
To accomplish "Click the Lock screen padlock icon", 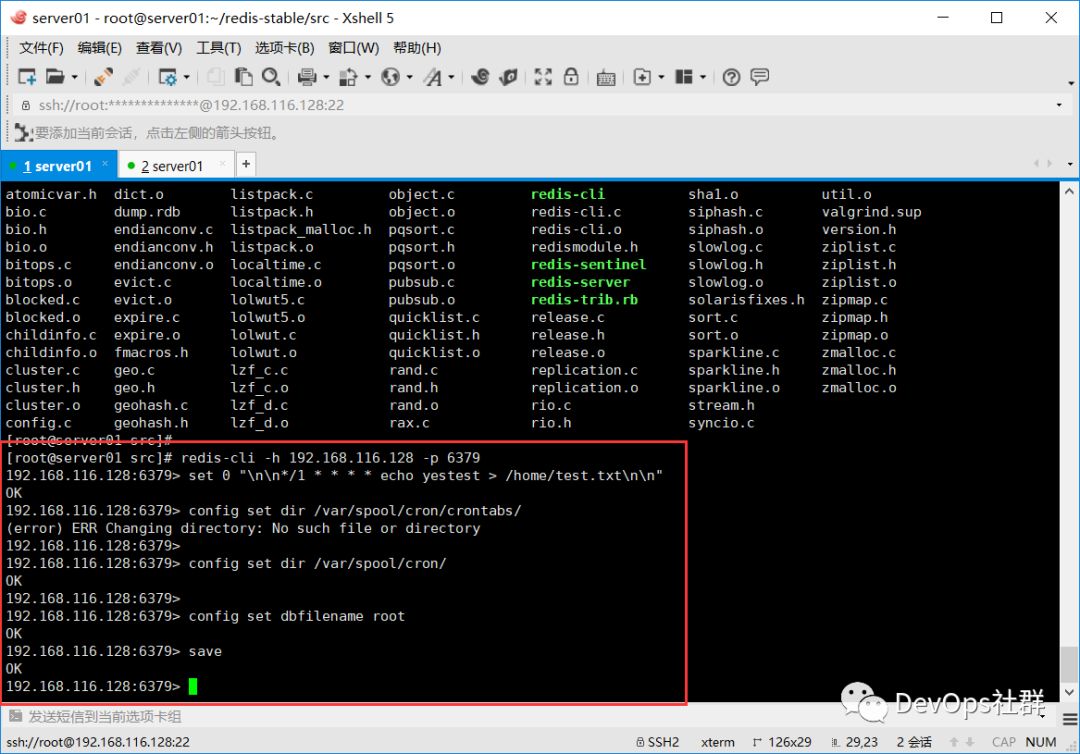I will [x=571, y=76].
